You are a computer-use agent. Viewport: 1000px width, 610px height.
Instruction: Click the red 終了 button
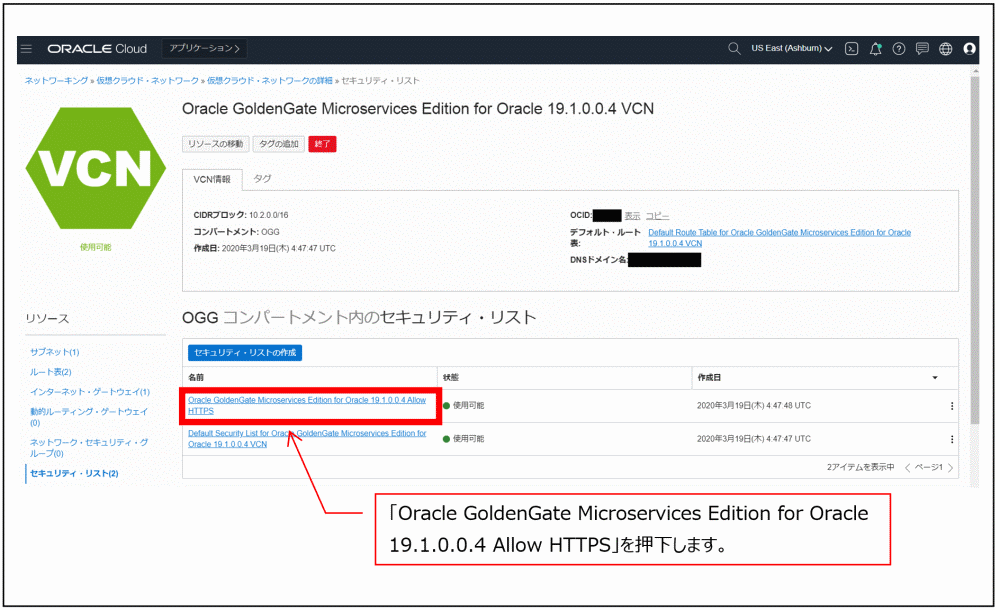pos(323,144)
